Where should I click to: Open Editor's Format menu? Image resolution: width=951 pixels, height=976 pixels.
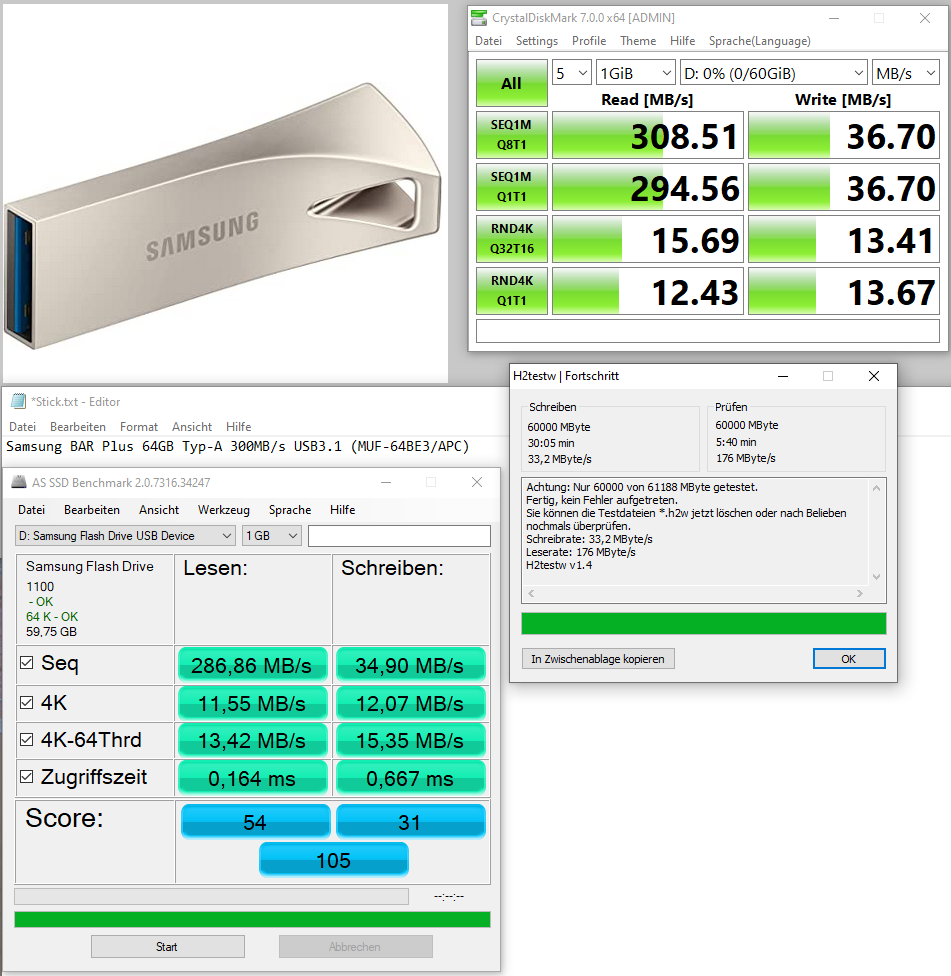pyautogui.click(x=139, y=427)
